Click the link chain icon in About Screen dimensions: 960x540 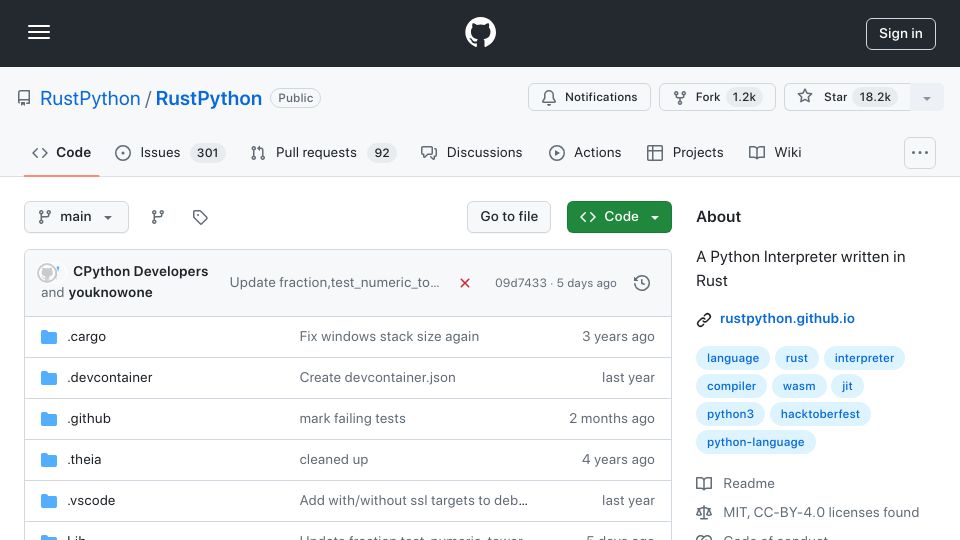coord(703,320)
